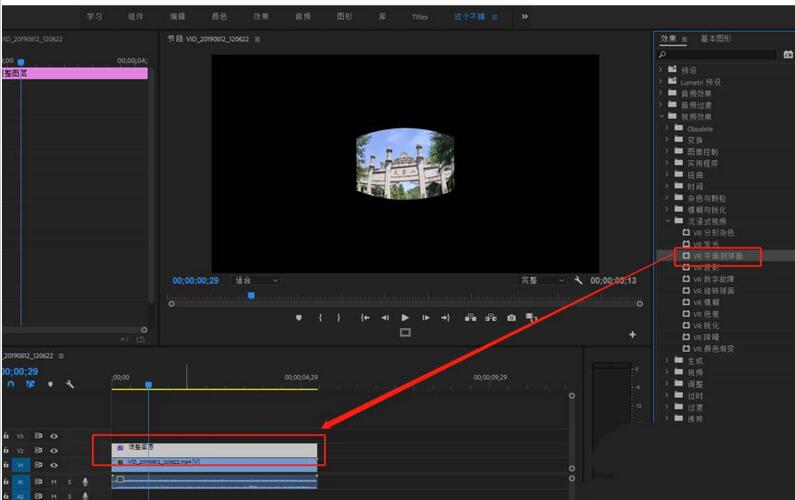Screen dimensions: 795x500
Task: Switch to the Titles workspace tab
Action: [420, 17]
